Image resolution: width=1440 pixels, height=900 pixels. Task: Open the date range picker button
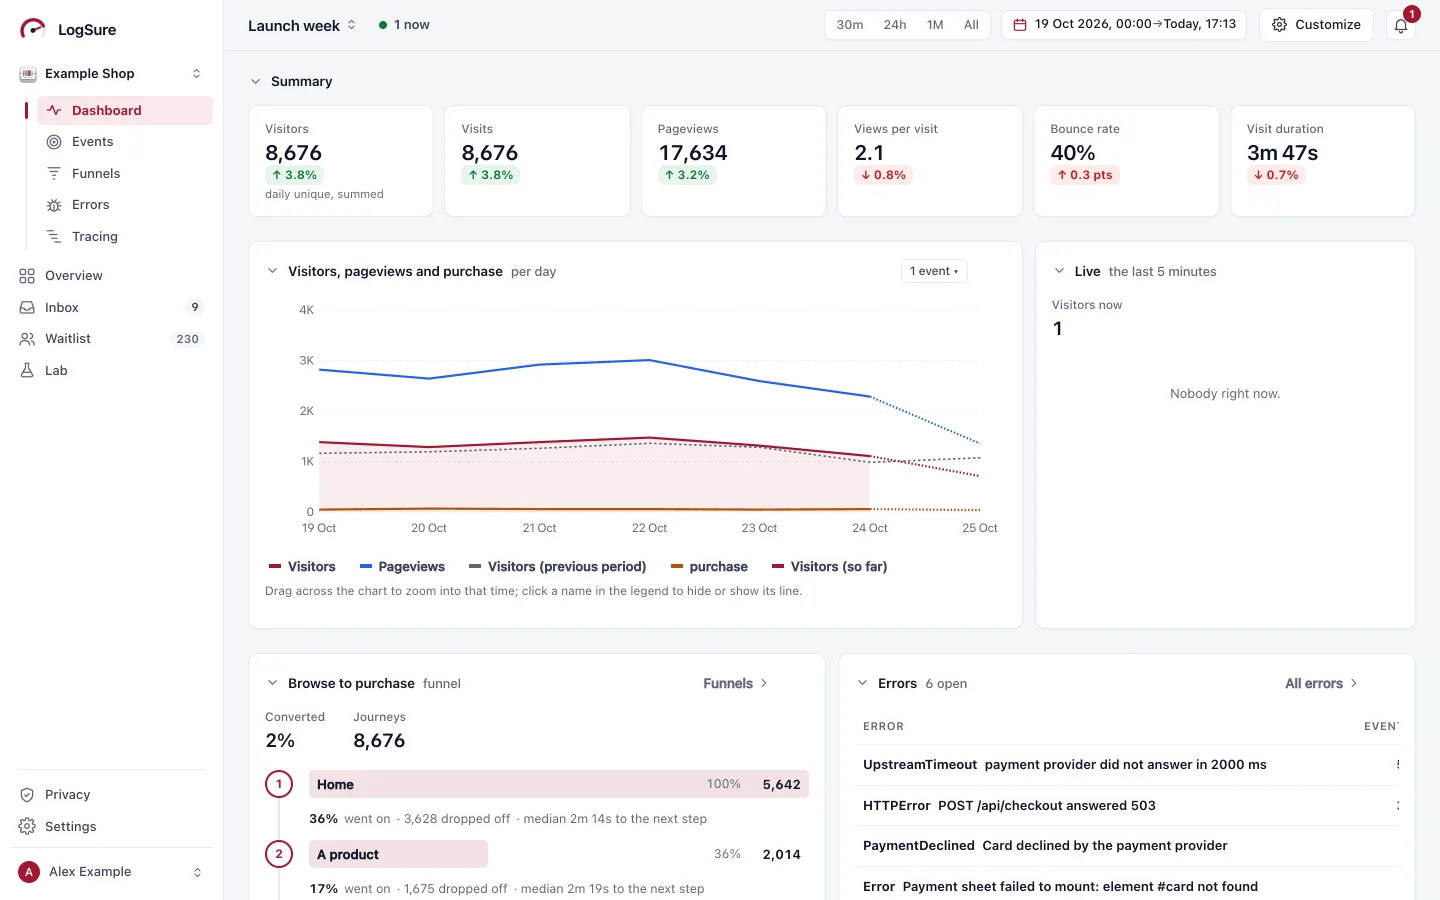pyautogui.click(x=1124, y=25)
